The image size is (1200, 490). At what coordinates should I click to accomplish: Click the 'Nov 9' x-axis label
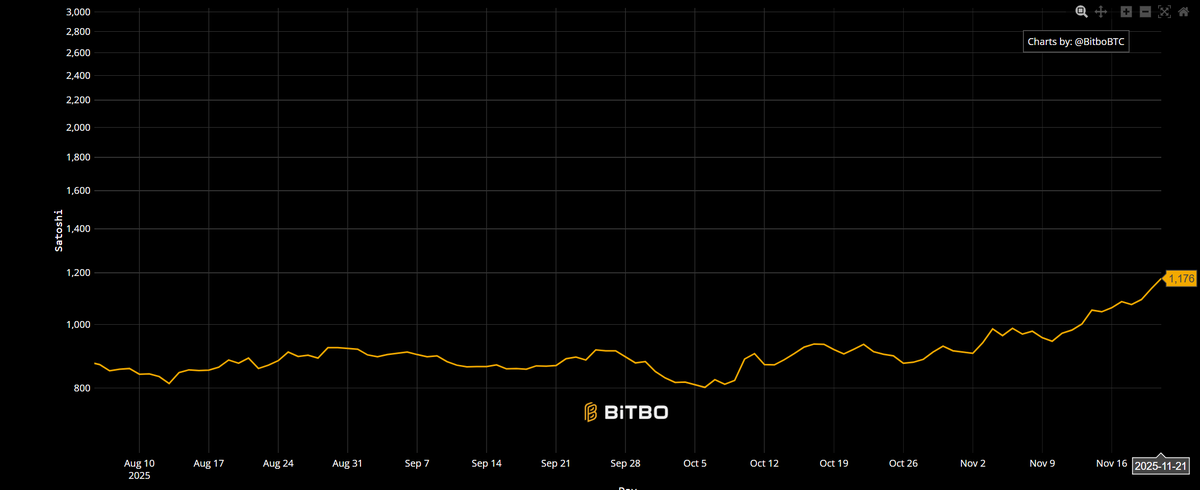tap(1042, 464)
